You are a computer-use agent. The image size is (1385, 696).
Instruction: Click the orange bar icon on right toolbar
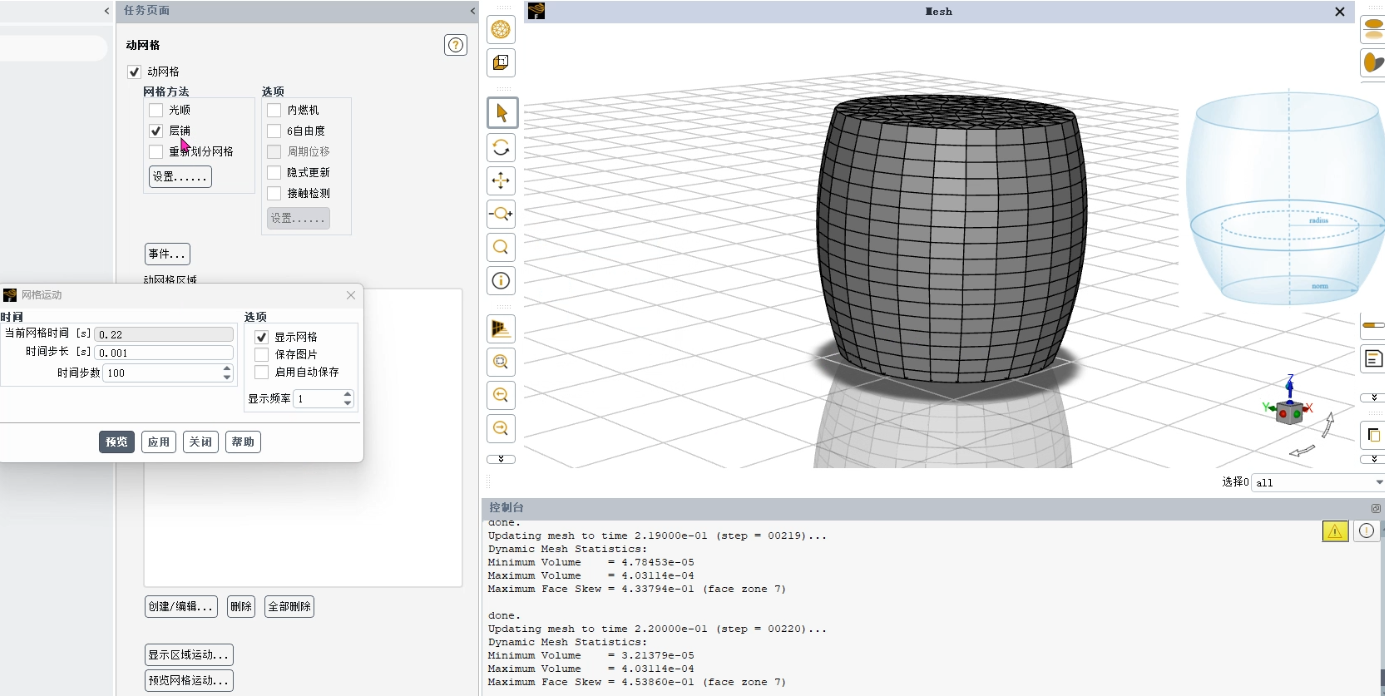pyautogui.click(x=1373, y=324)
